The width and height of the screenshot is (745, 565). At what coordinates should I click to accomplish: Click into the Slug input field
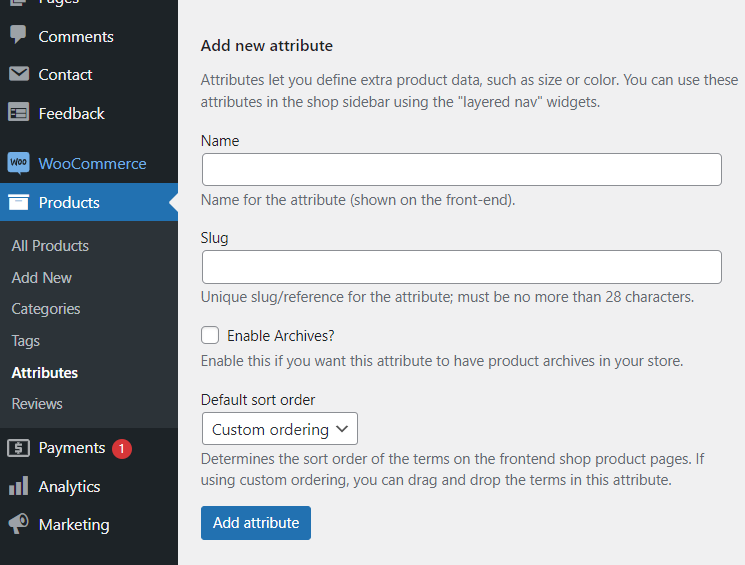[461, 267]
